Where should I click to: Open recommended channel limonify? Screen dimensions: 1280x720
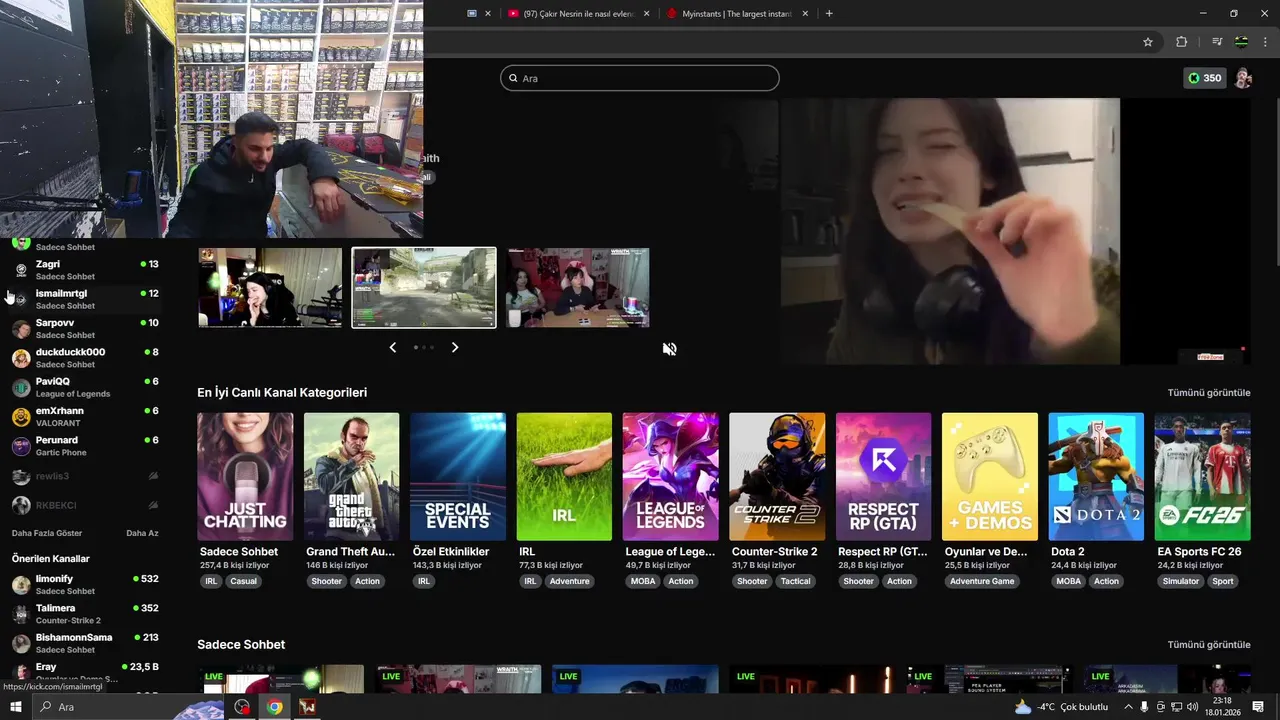click(x=85, y=585)
